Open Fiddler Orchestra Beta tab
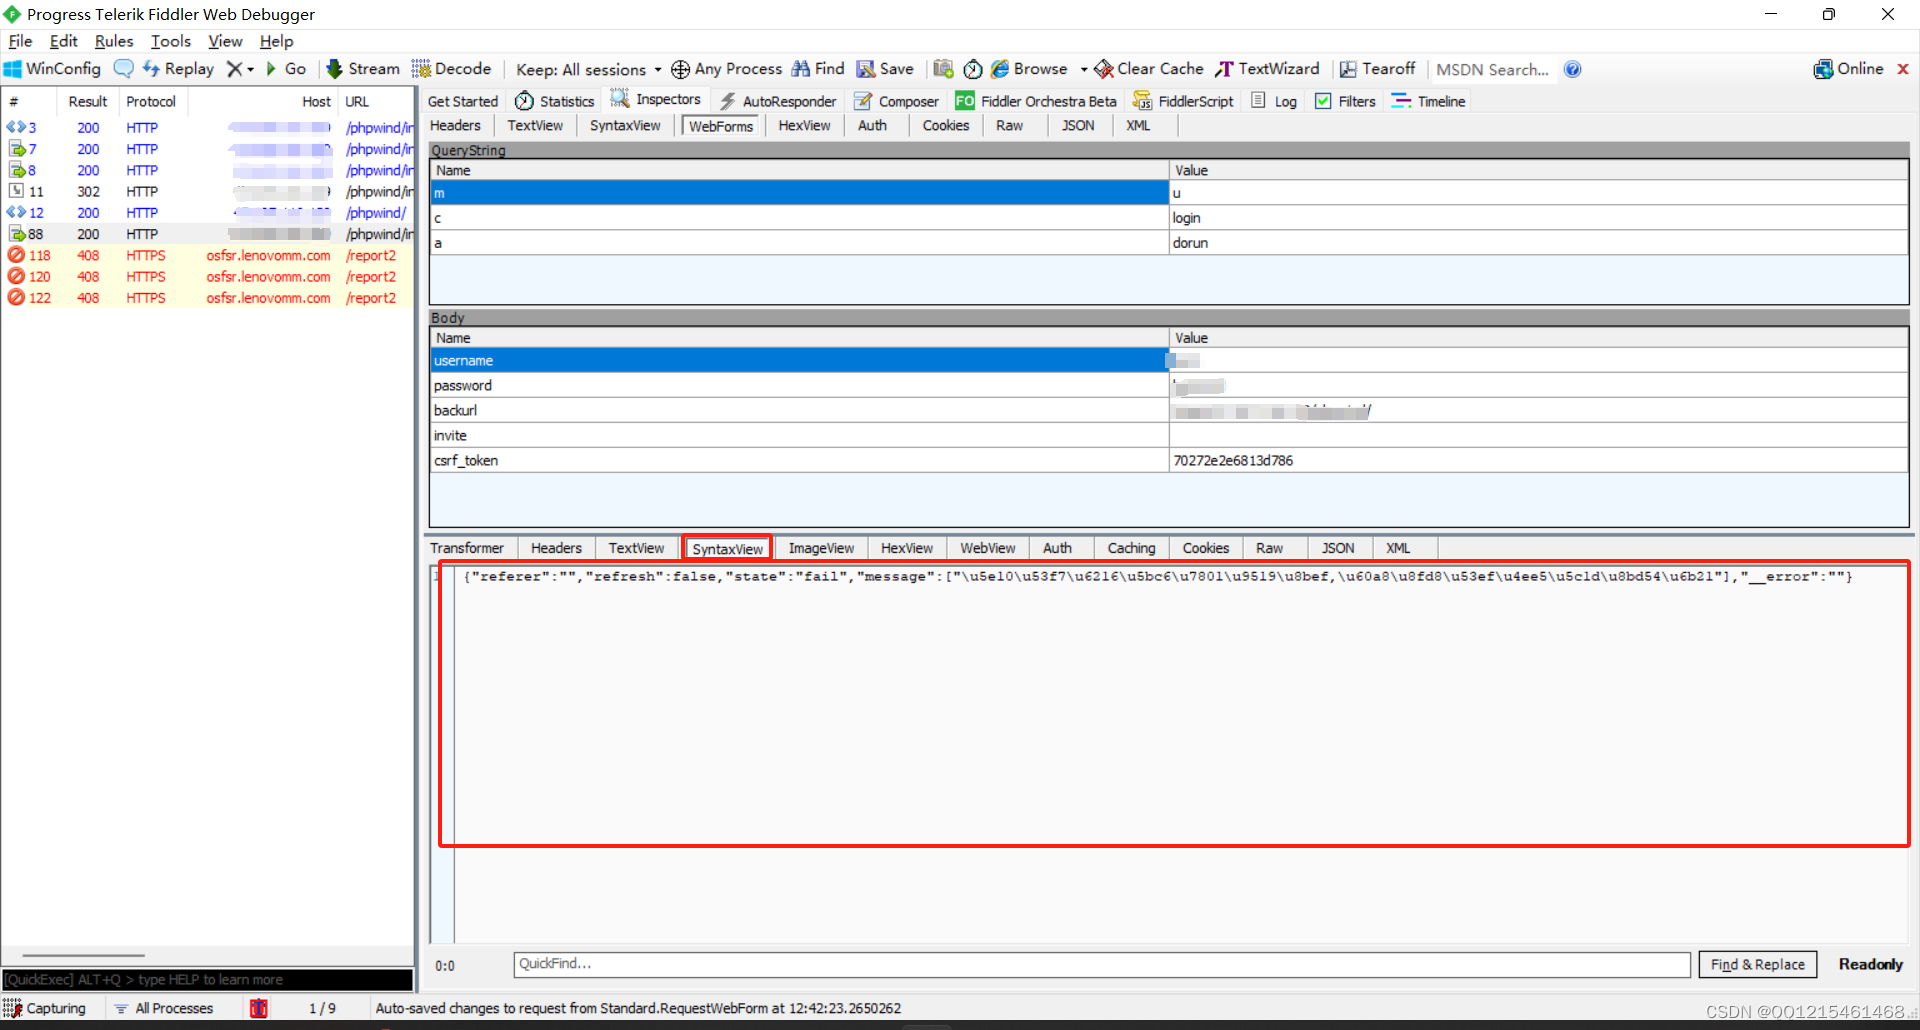1920x1030 pixels. (1036, 101)
